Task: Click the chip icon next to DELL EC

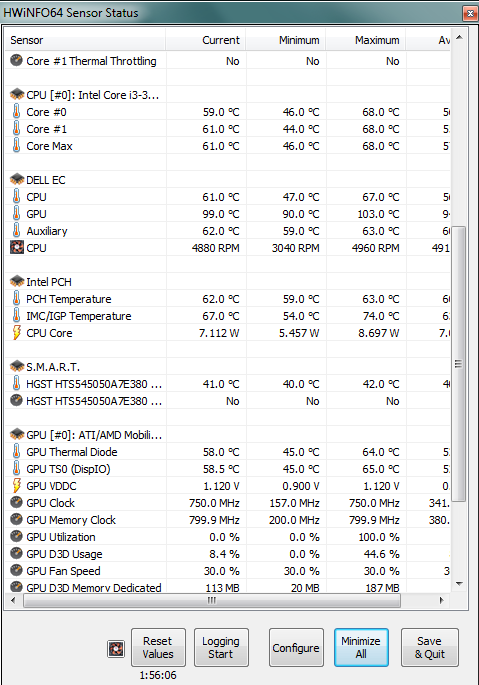Action: (x=17, y=179)
